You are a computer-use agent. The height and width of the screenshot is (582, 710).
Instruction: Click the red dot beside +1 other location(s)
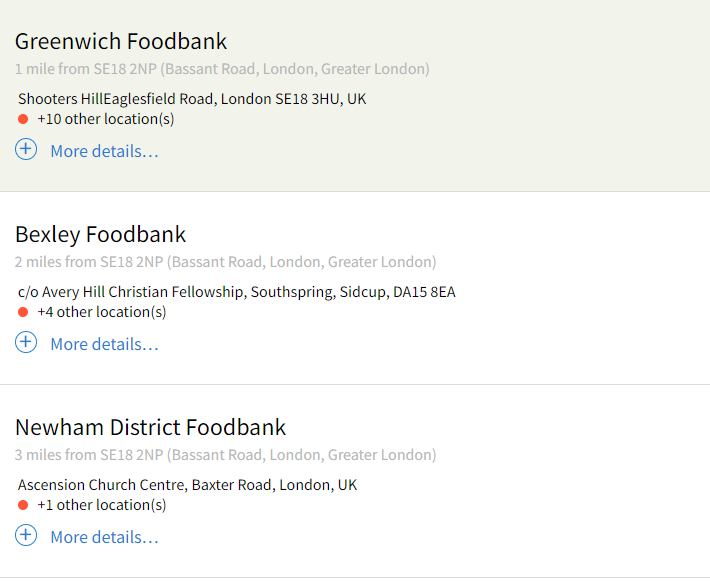(x=23, y=505)
